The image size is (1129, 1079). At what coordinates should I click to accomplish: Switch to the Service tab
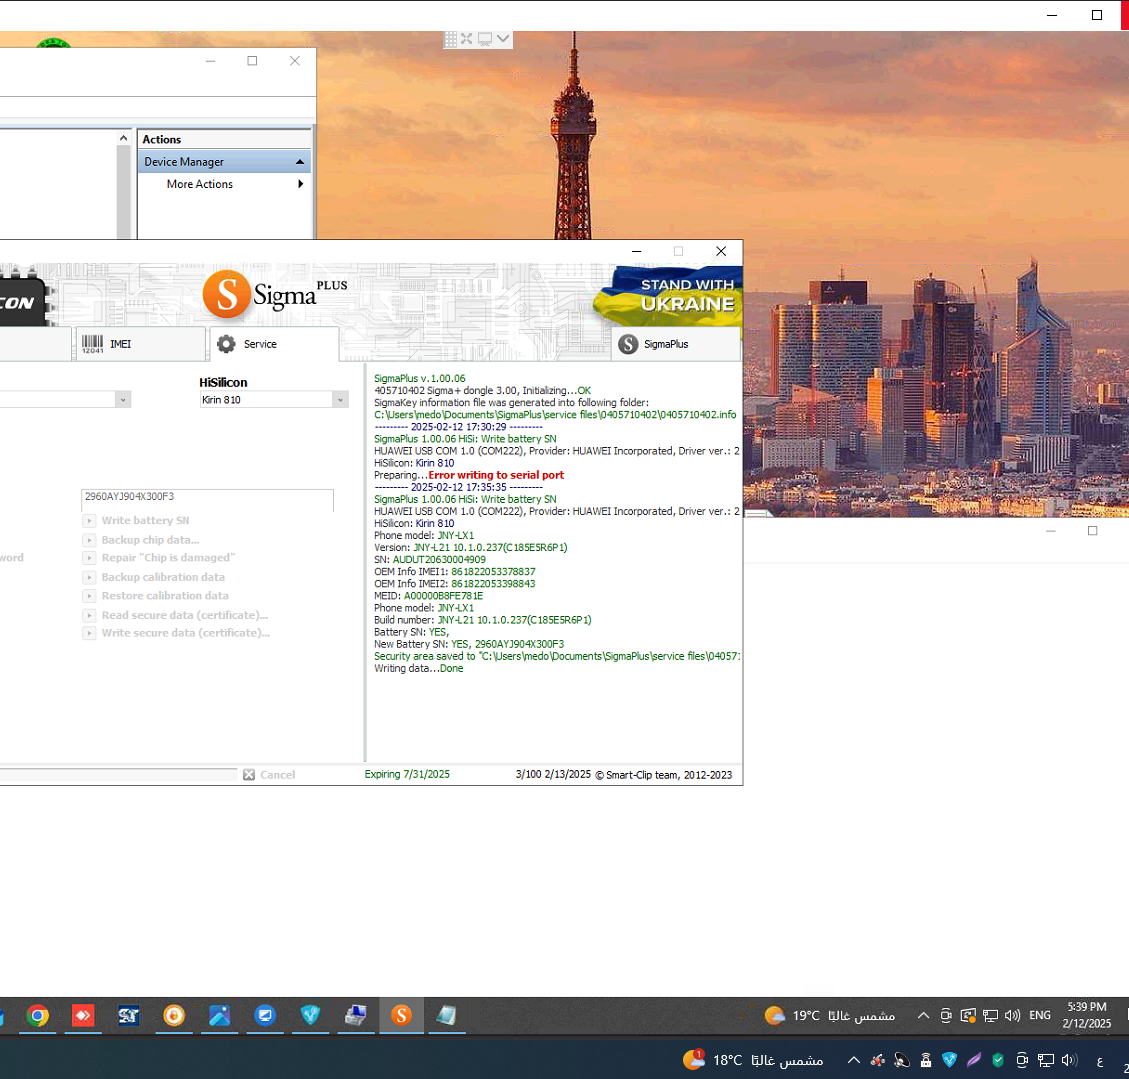274,344
